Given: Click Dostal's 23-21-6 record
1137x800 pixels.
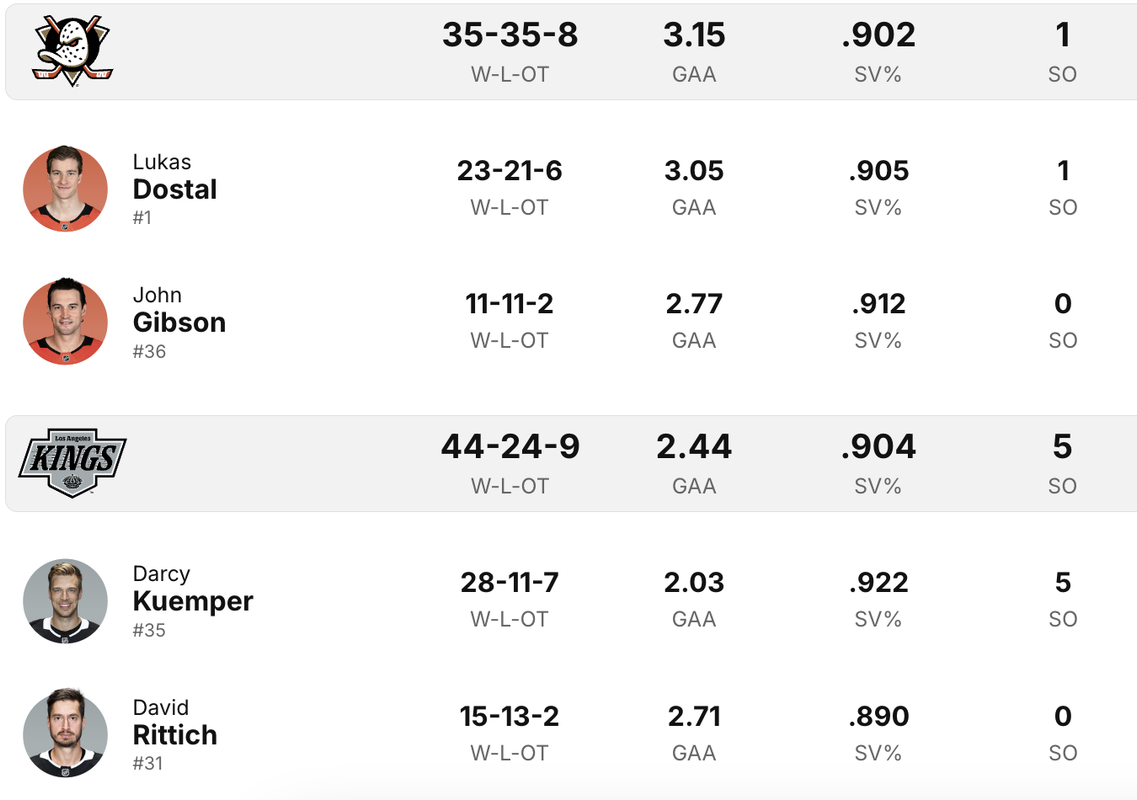Looking at the screenshot, I should click(510, 170).
